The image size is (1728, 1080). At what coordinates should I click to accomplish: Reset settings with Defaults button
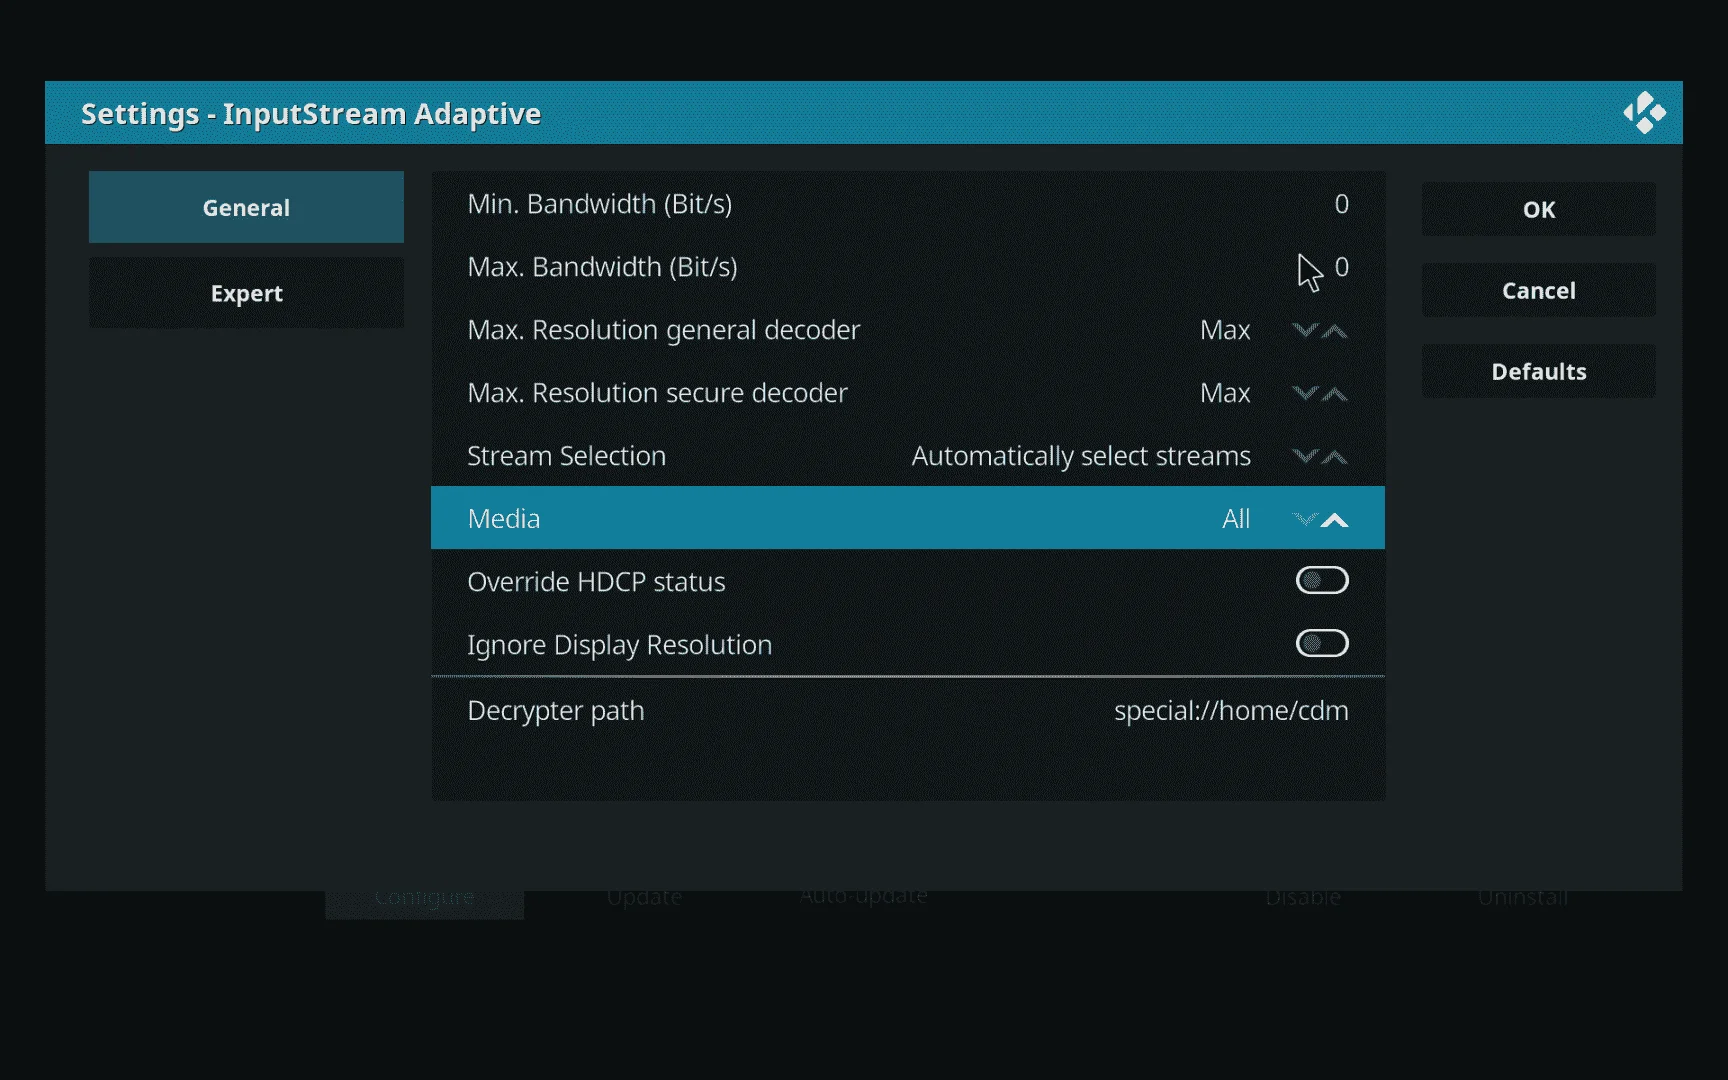(x=1538, y=371)
